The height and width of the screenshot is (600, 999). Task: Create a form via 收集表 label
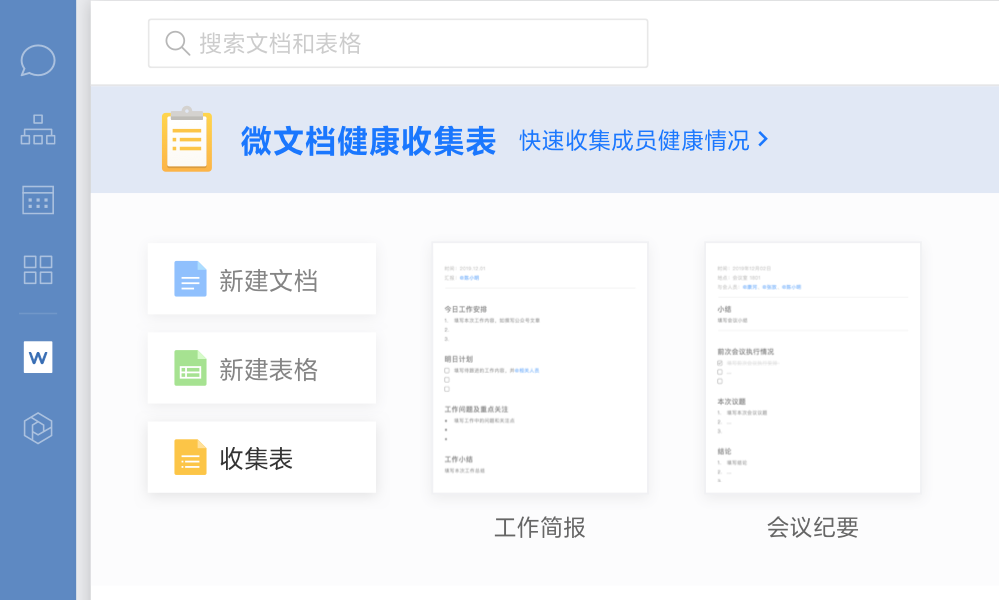point(256,458)
